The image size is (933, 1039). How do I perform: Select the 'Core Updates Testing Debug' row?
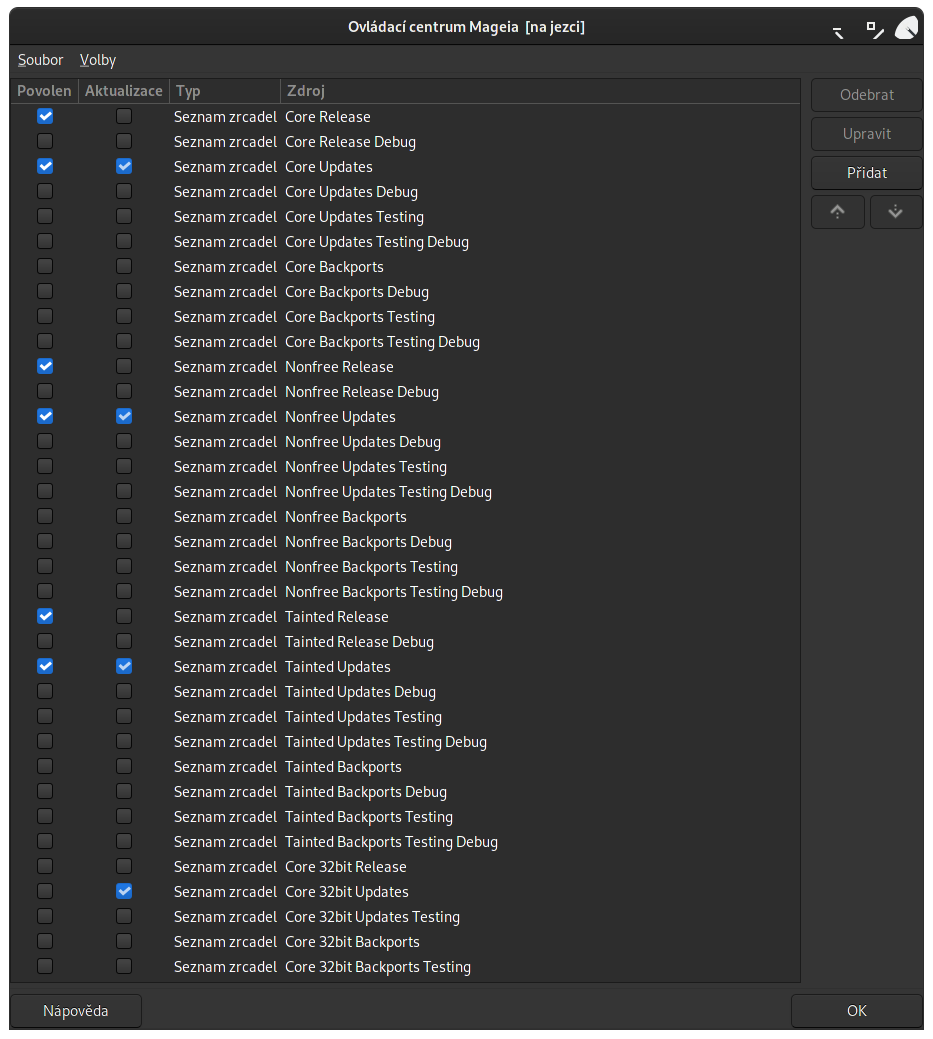click(406, 242)
